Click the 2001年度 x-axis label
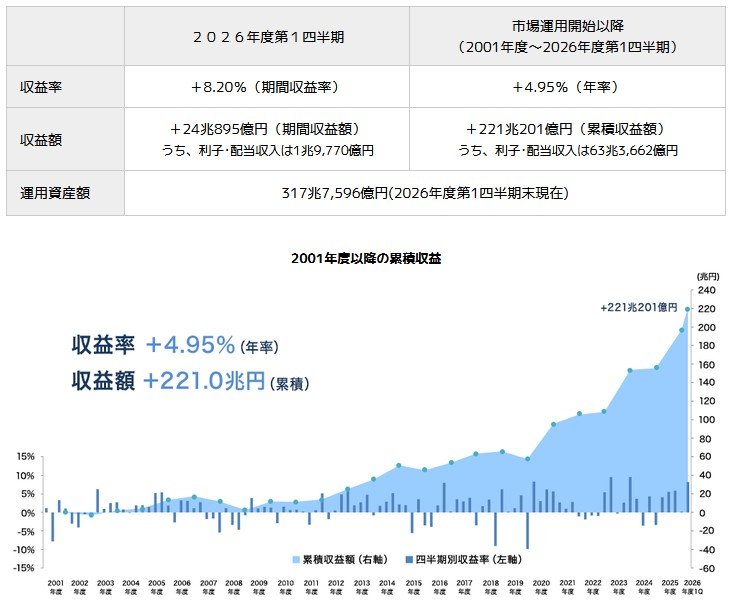The image size is (735, 600). 55,587
